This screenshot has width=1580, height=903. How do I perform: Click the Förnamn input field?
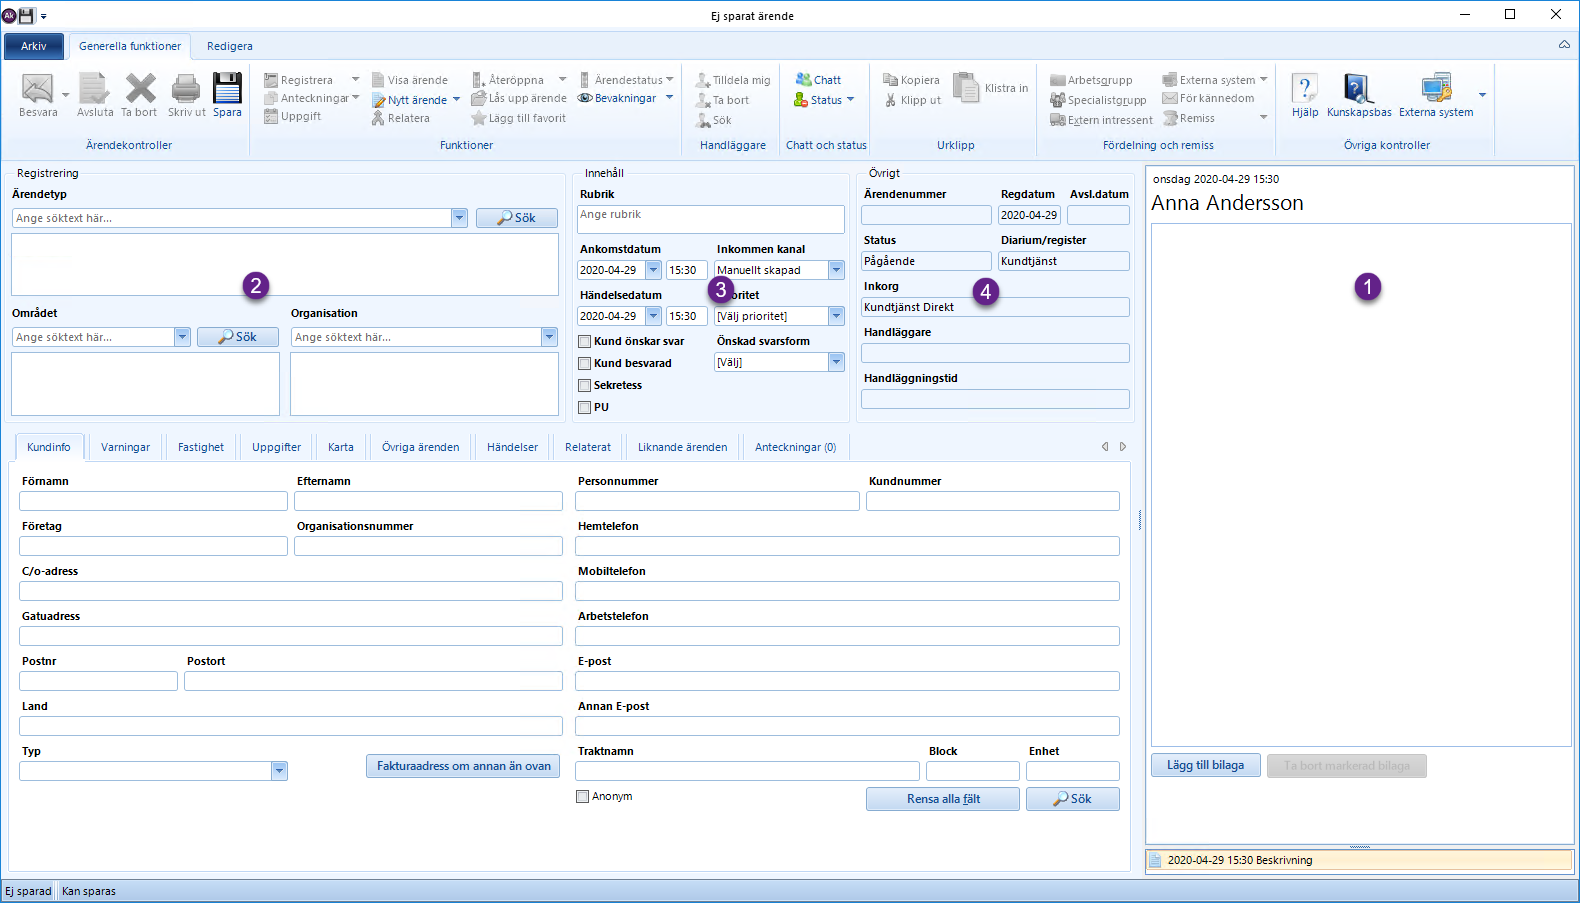[153, 501]
